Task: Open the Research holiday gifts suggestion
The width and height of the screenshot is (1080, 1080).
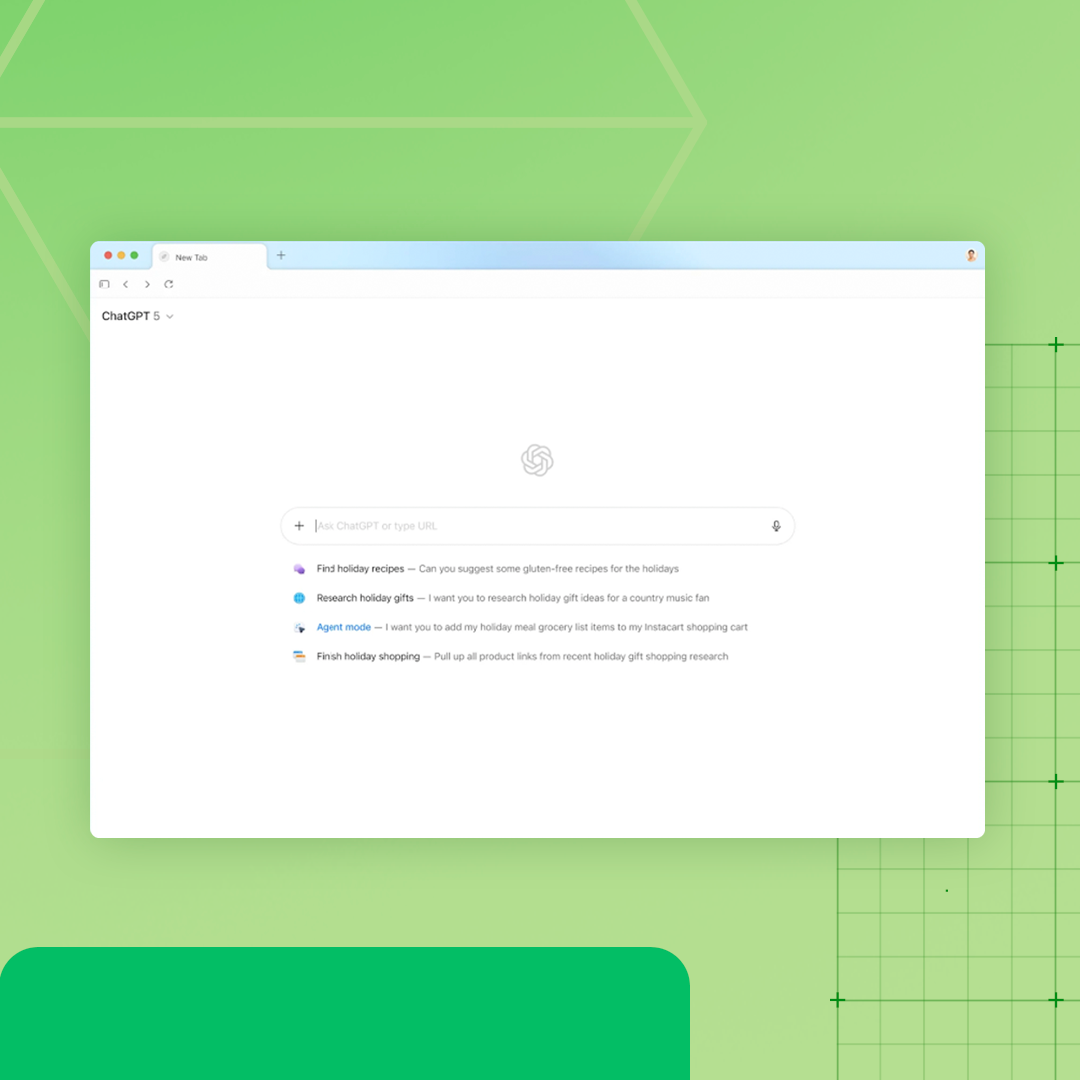Action: (363, 597)
